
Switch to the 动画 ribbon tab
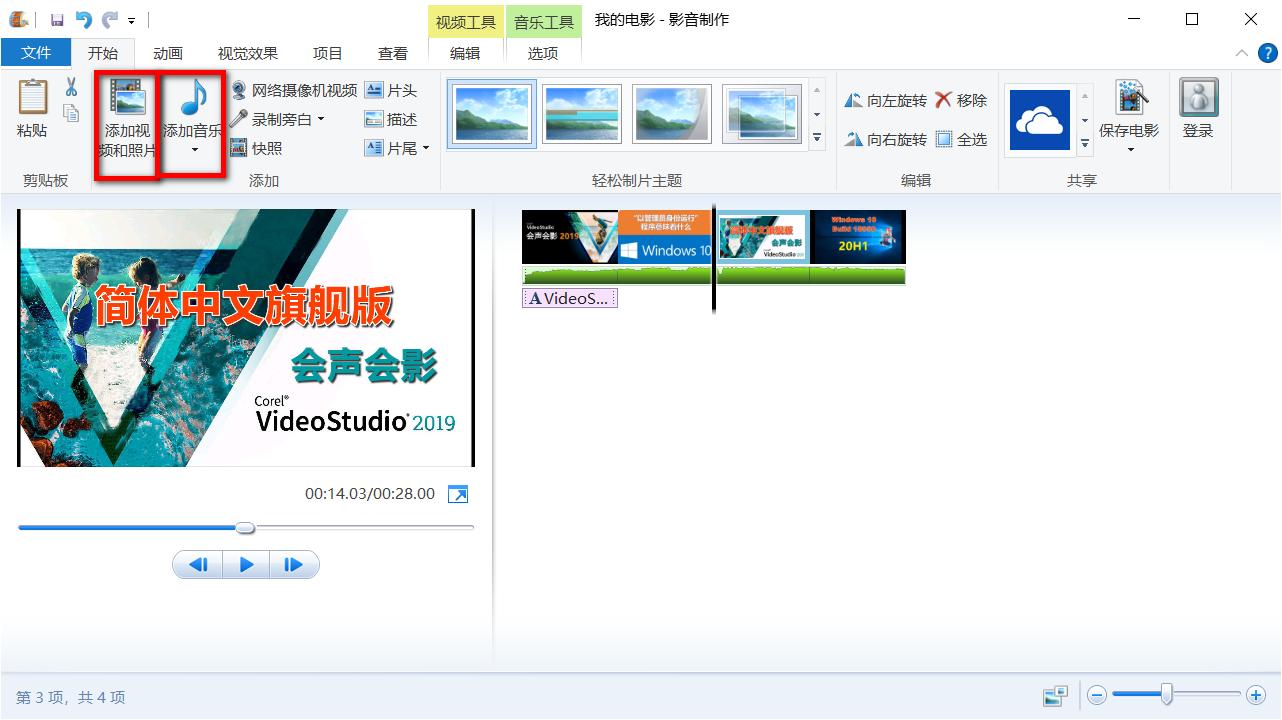pos(168,53)
